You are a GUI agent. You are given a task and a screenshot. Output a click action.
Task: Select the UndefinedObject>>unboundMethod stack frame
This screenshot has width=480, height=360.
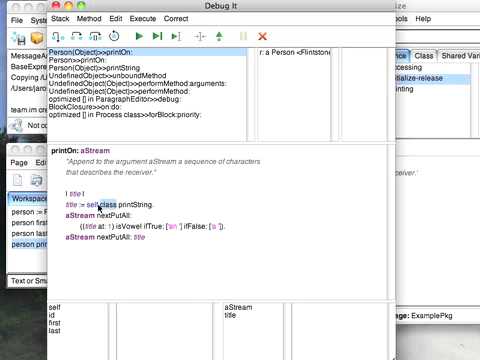click(x=147, y=76)
